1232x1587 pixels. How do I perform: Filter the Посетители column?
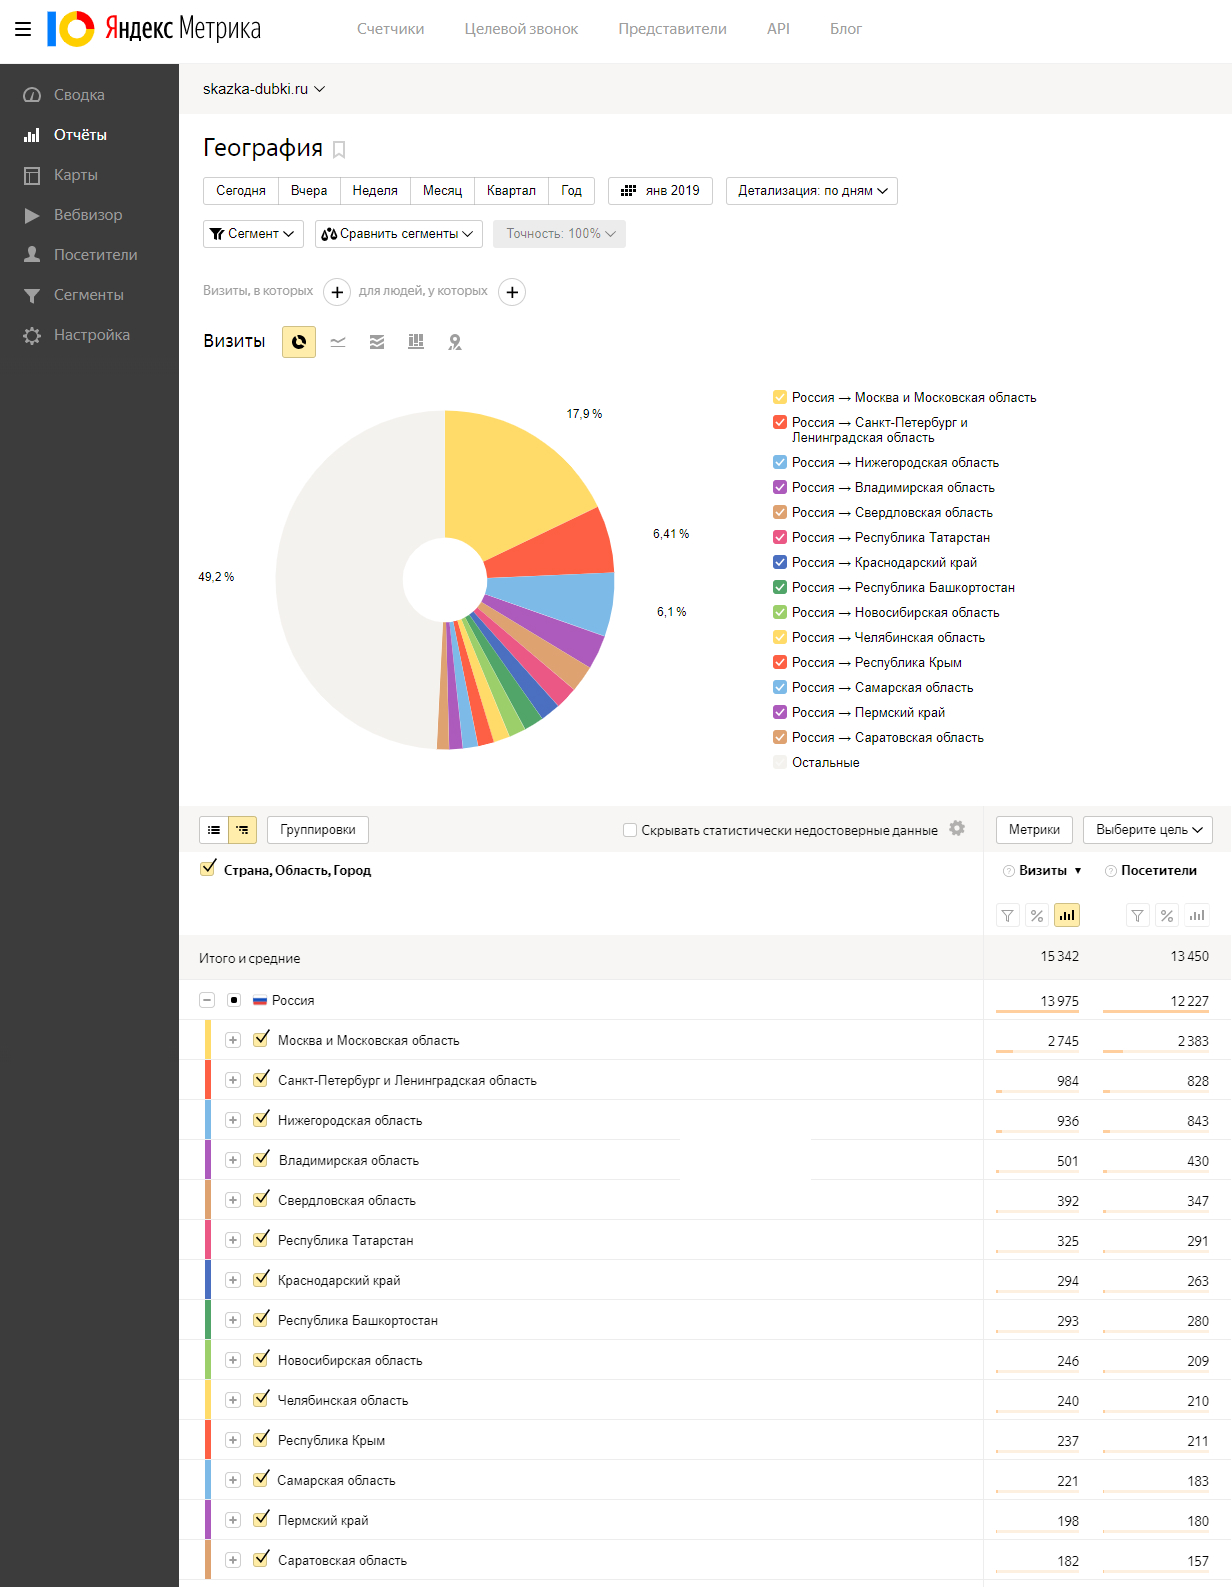[1137, 915]
